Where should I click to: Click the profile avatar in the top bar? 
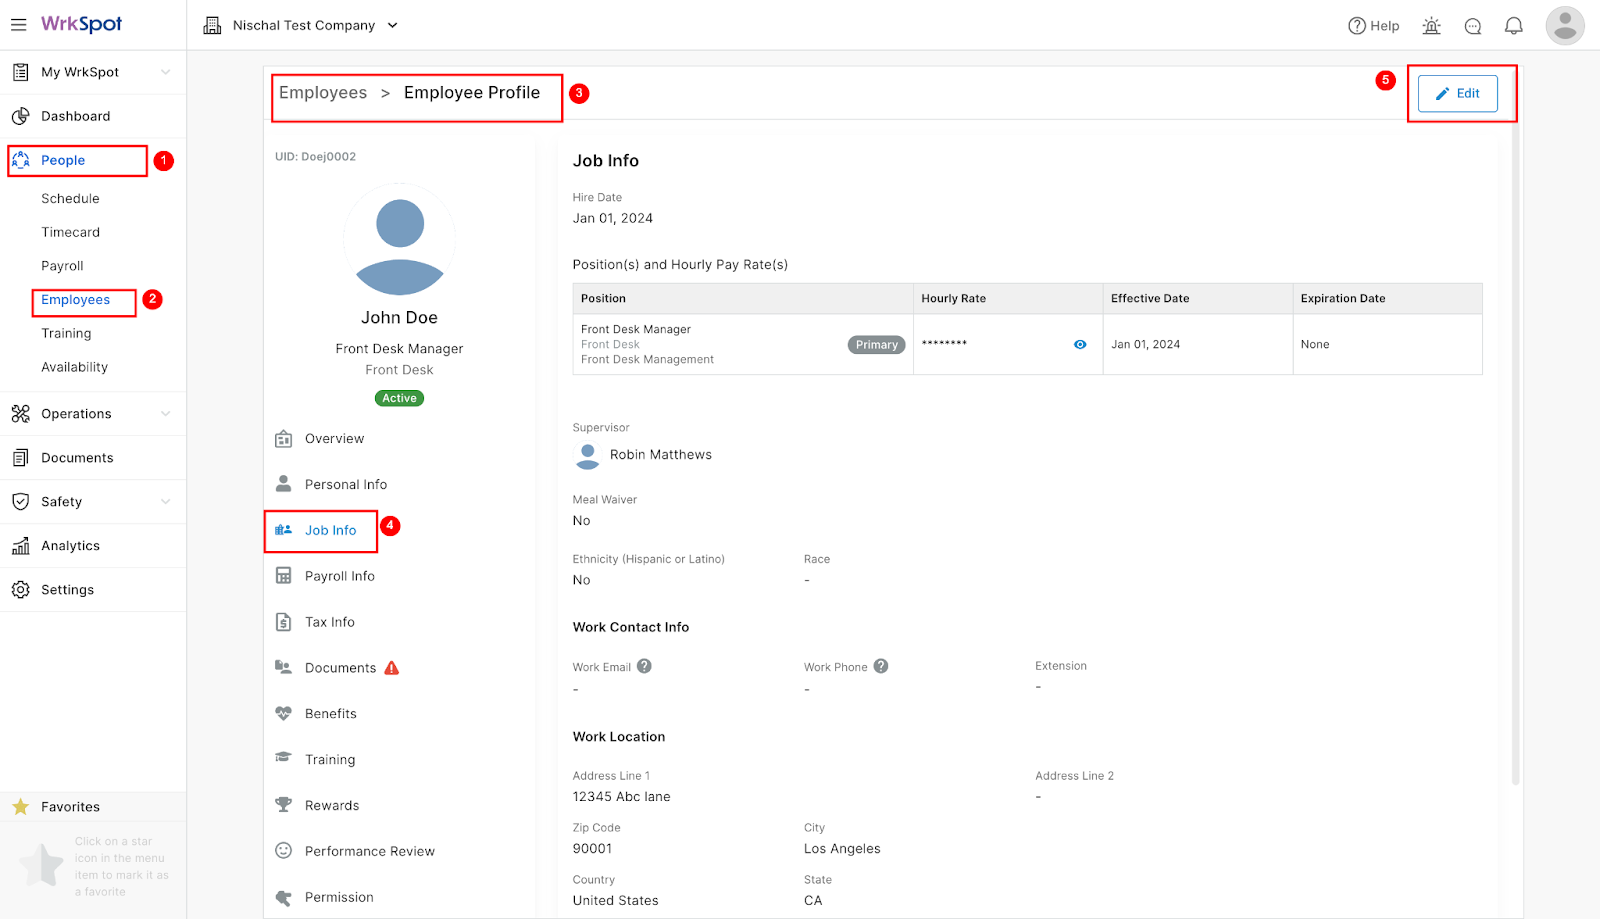click(1564, 25)
